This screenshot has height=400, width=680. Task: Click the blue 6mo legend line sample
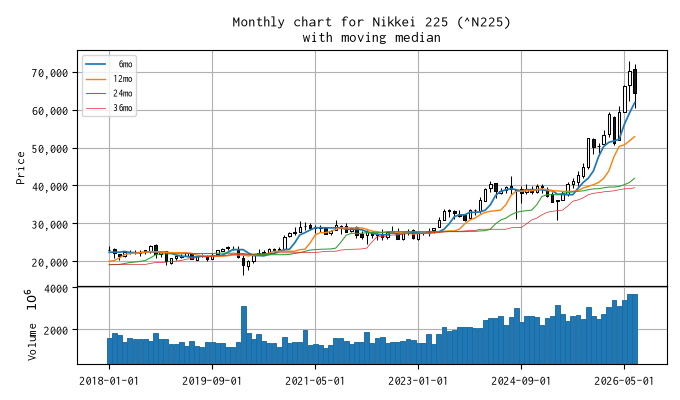coord(95,64)
